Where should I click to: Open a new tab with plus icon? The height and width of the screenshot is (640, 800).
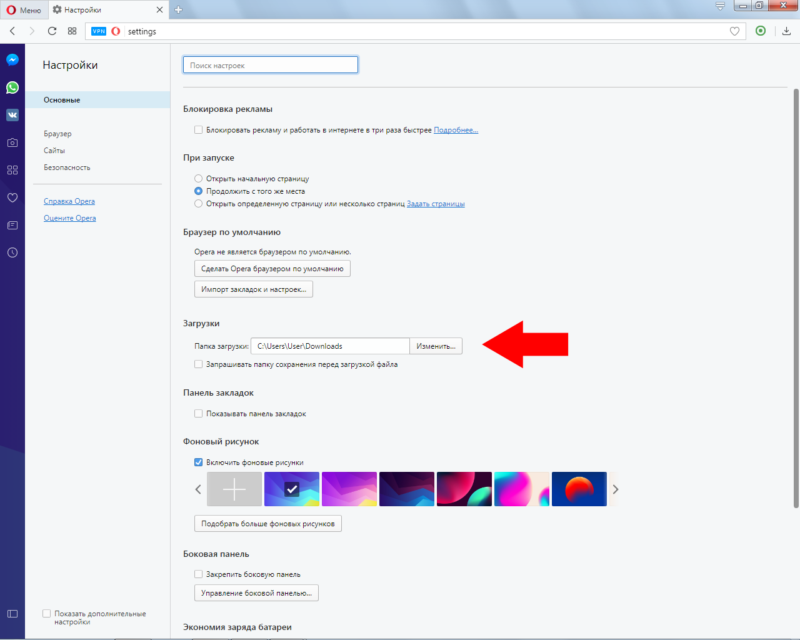(x=179, y=10)
